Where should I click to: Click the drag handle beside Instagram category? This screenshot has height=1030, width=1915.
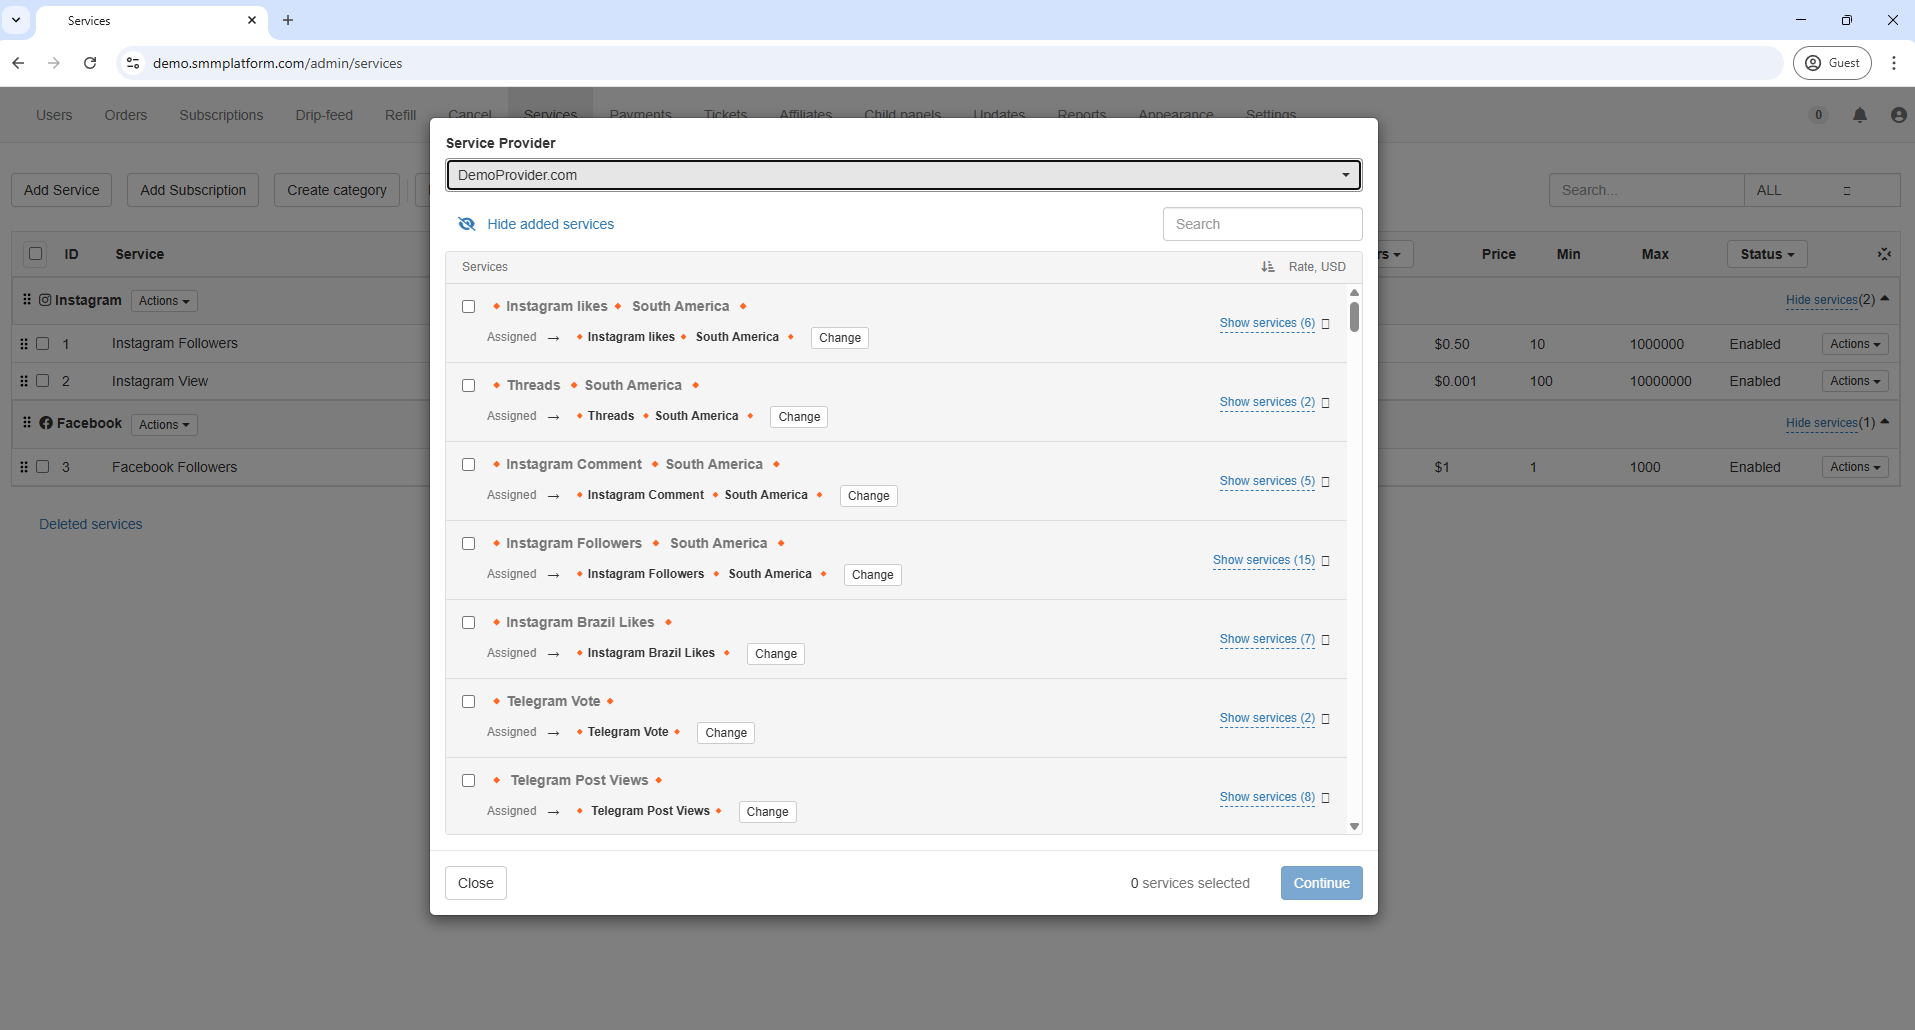[x=27, y=300]
